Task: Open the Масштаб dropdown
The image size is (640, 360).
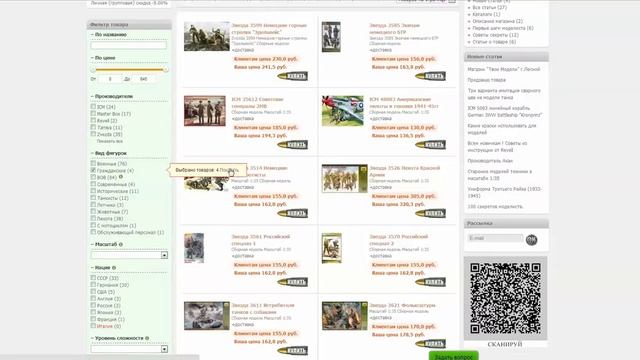Action: coord(129,255)
